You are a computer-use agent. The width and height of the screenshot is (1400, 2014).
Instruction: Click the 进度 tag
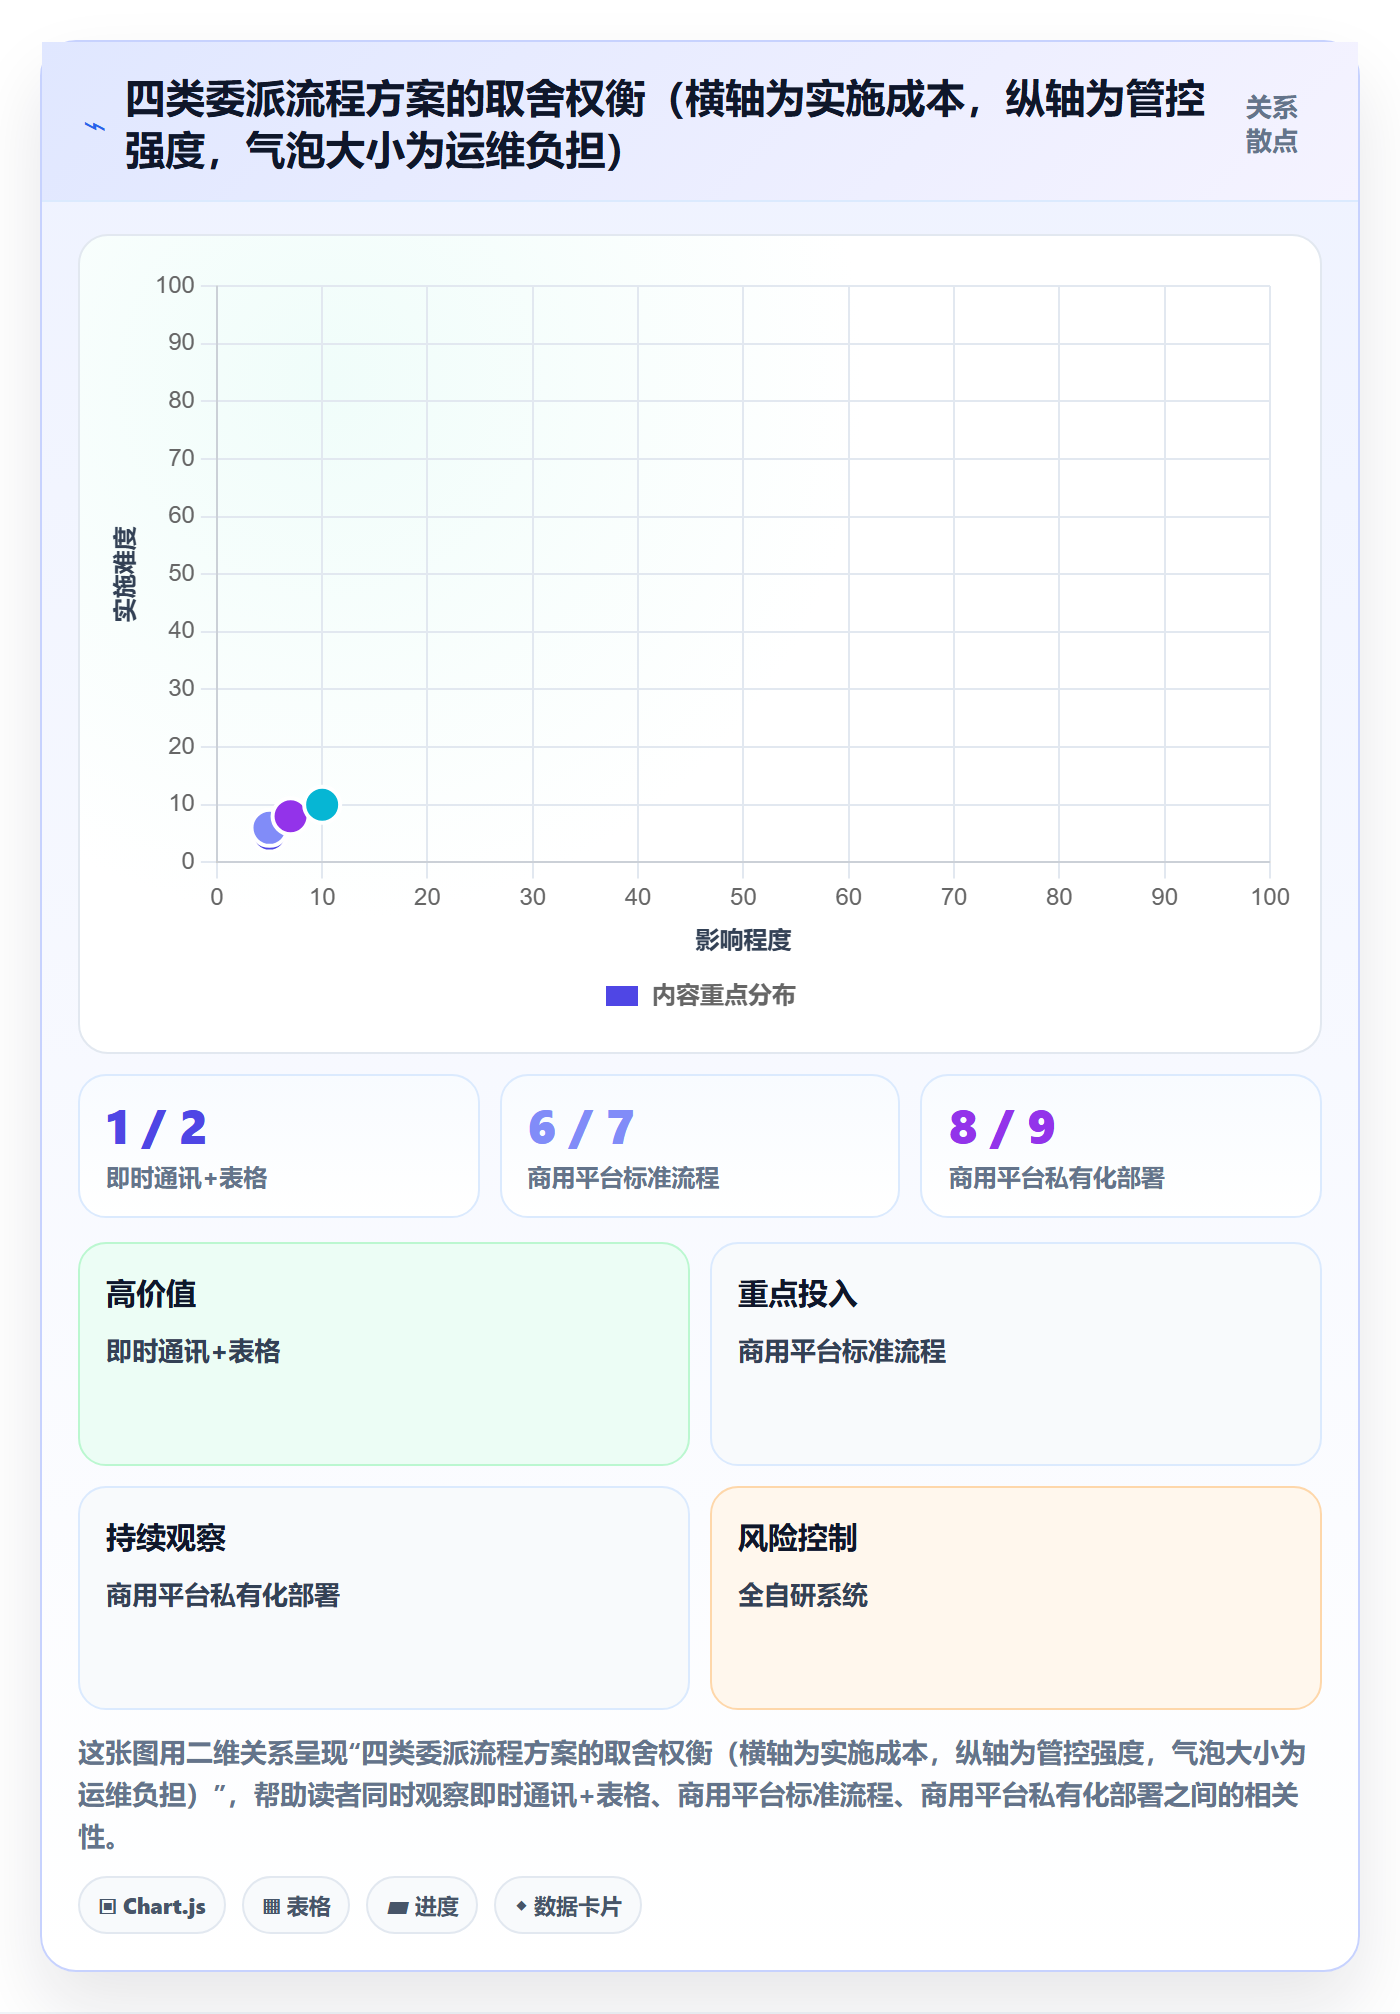pyautogui.click(x=422, y=1906)
